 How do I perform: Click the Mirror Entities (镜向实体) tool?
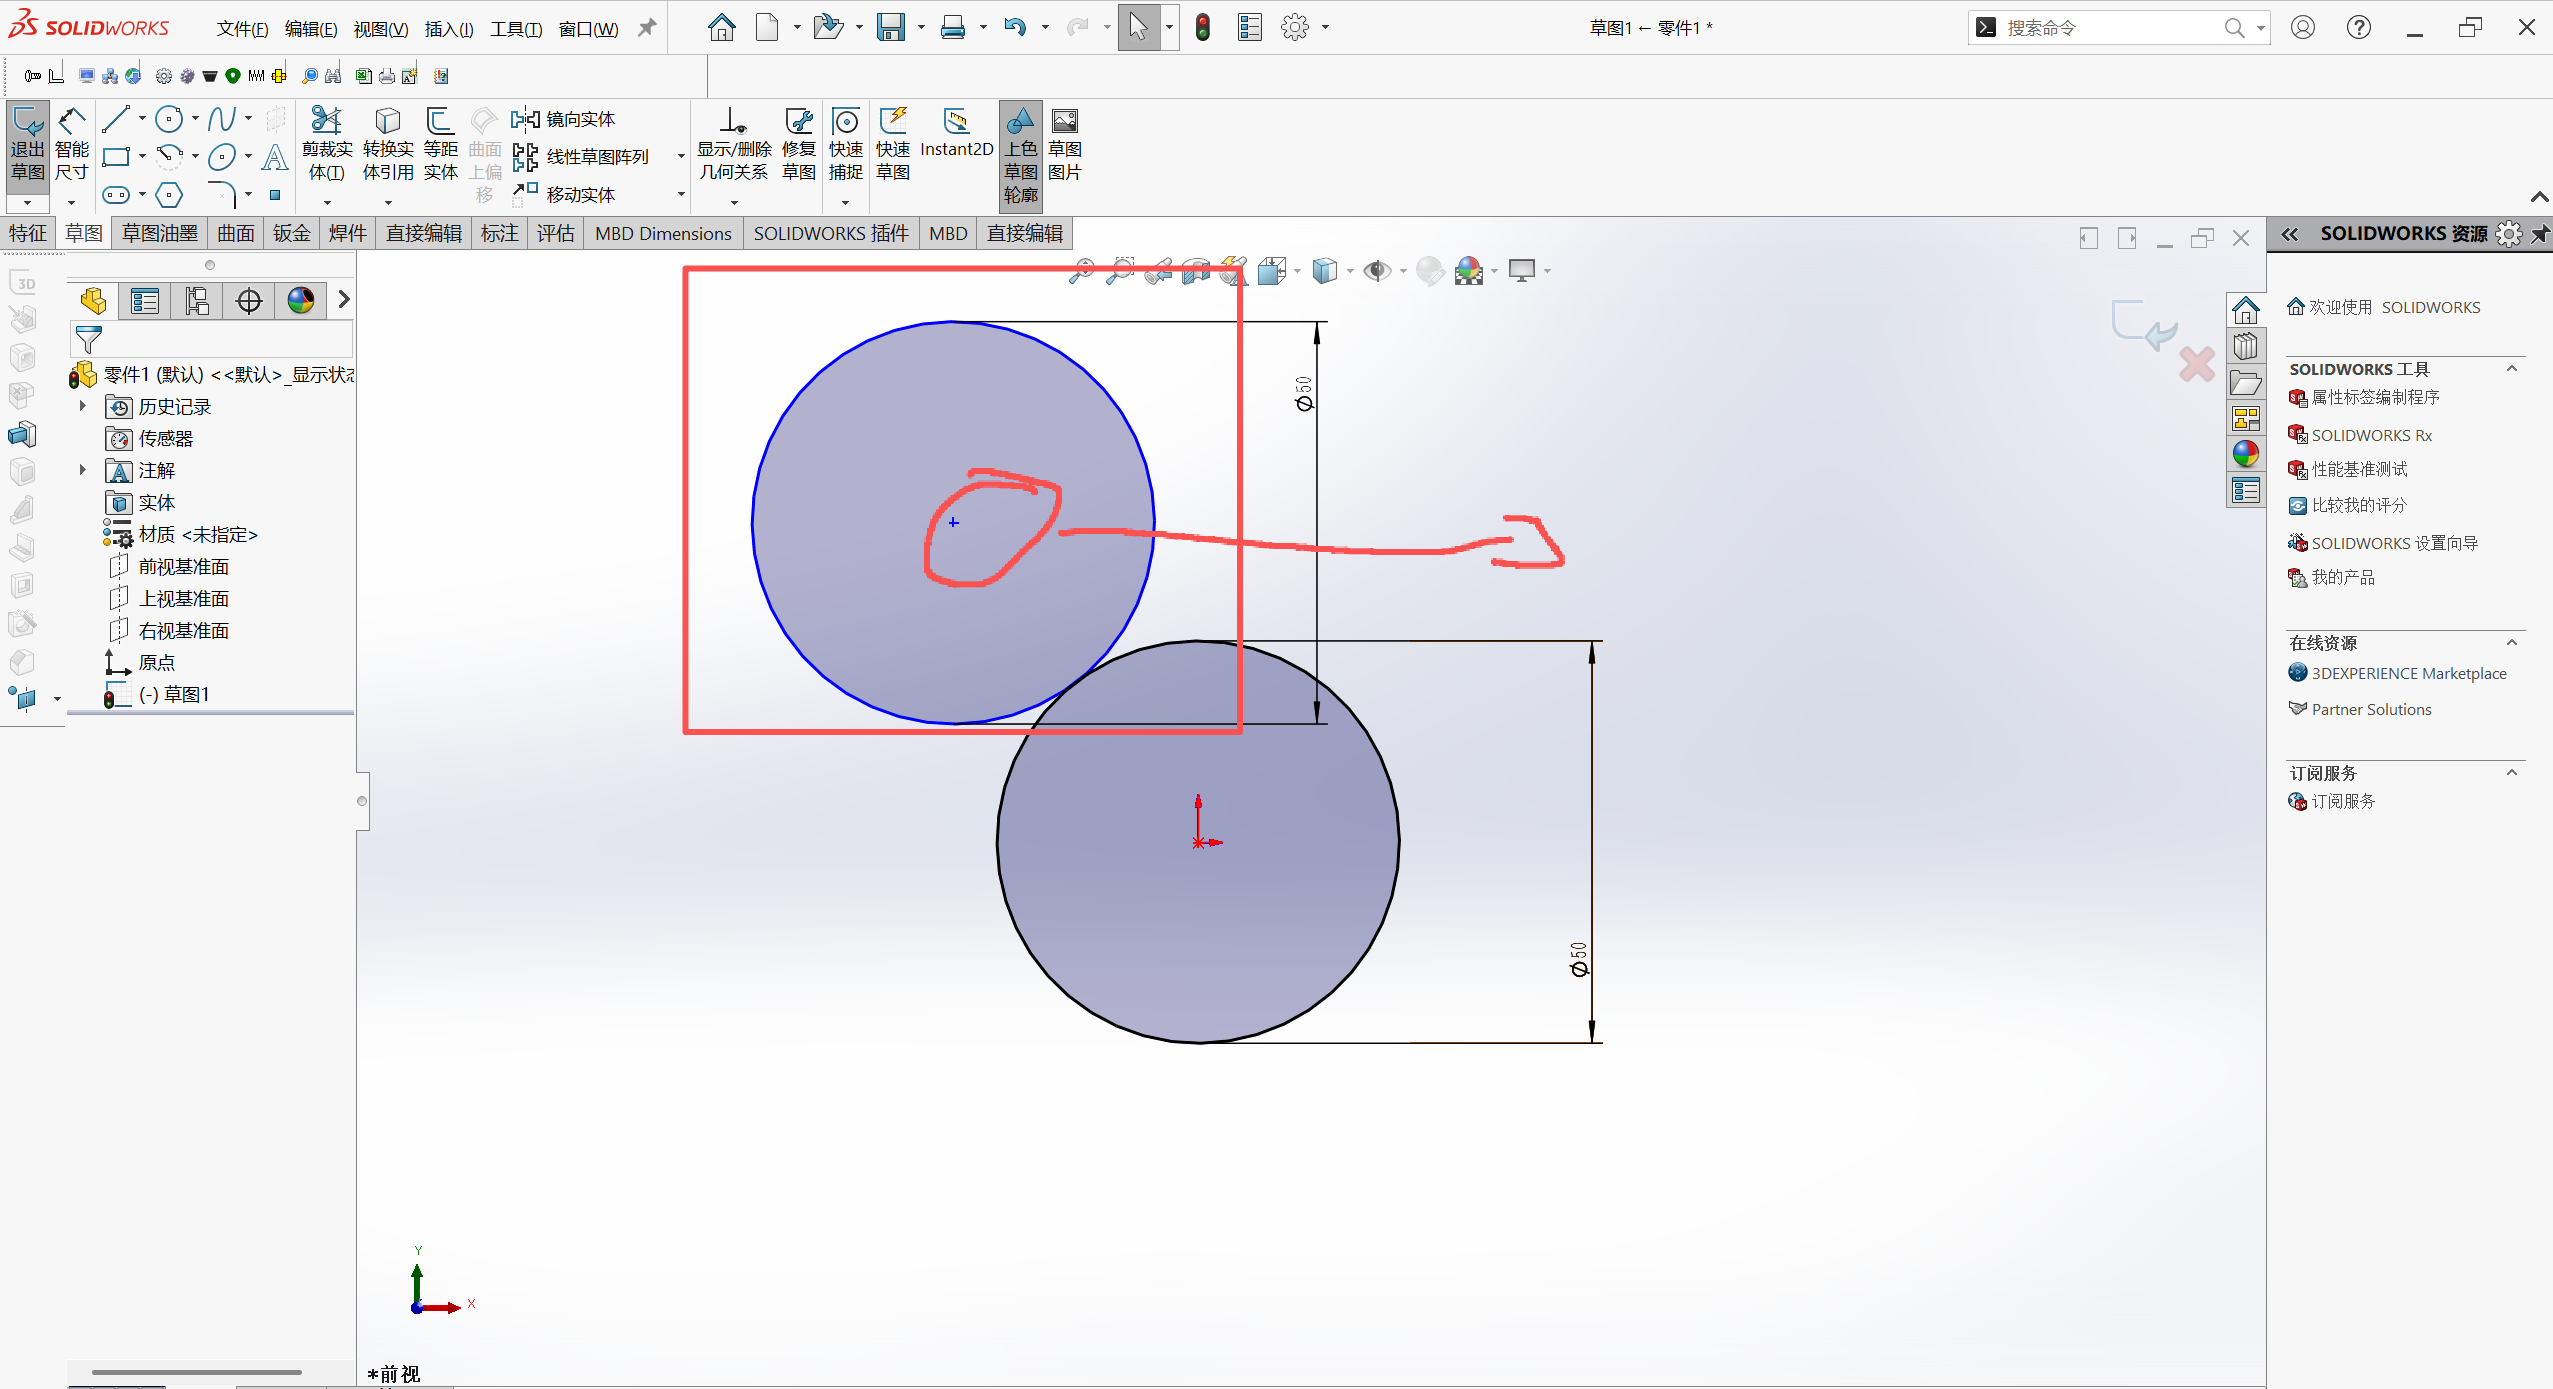[565, 120]
